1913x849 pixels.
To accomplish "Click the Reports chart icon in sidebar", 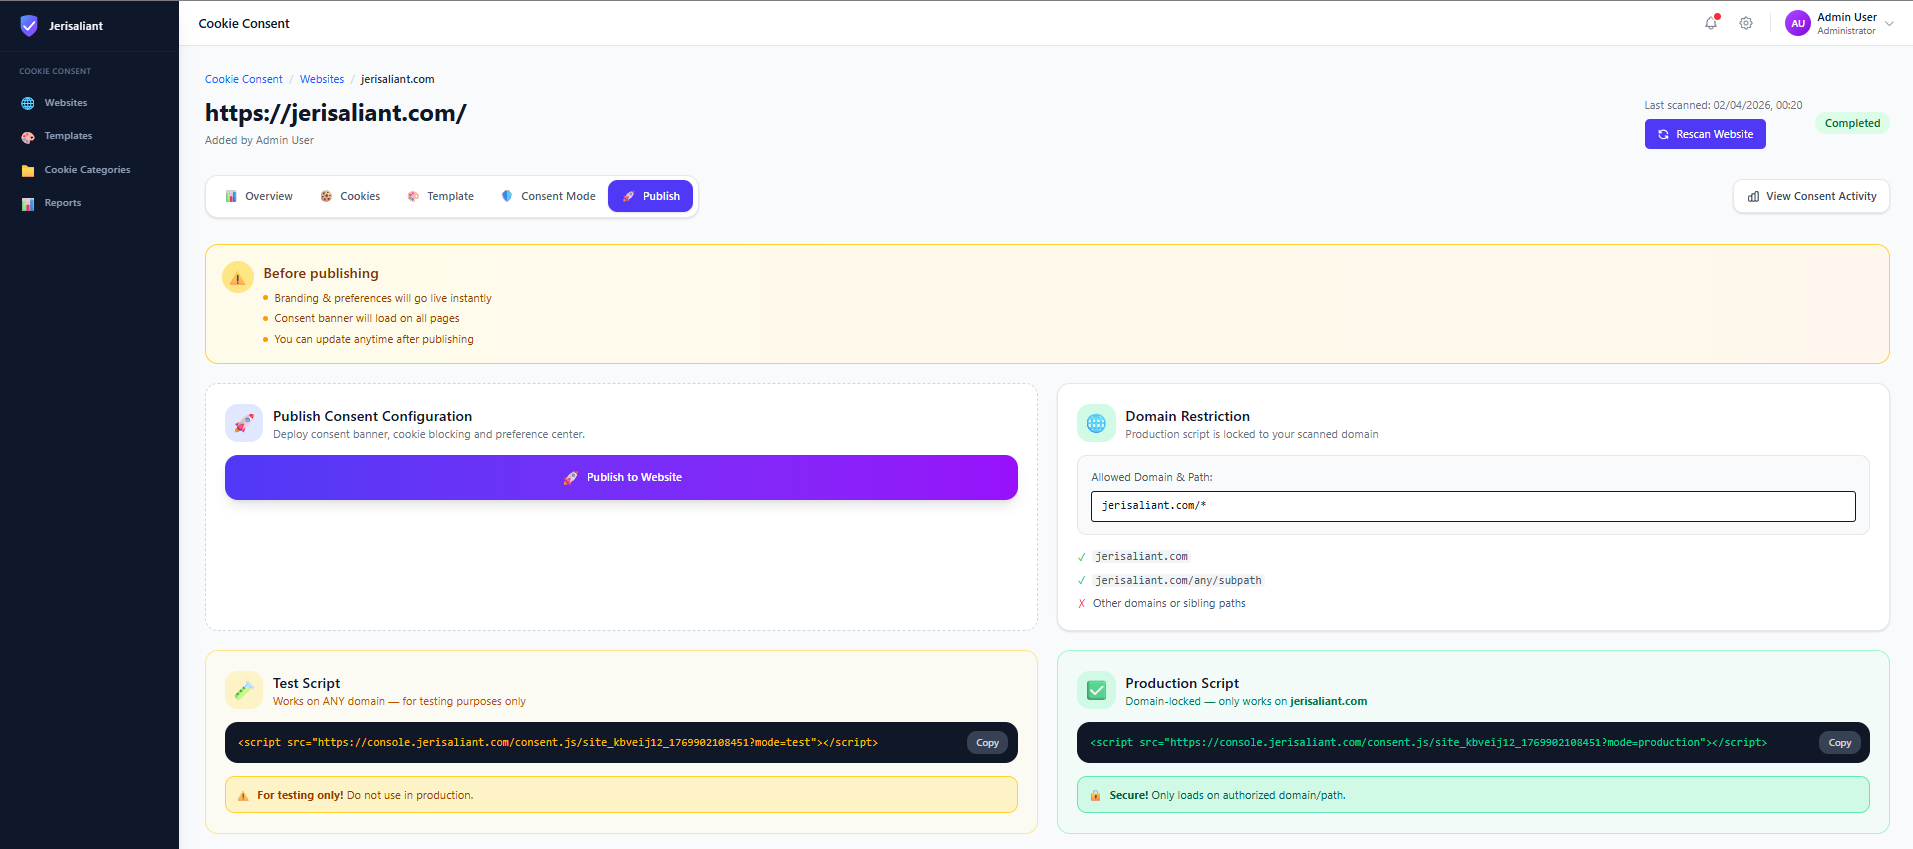I will pyautogui.click(x=28, y=204).
